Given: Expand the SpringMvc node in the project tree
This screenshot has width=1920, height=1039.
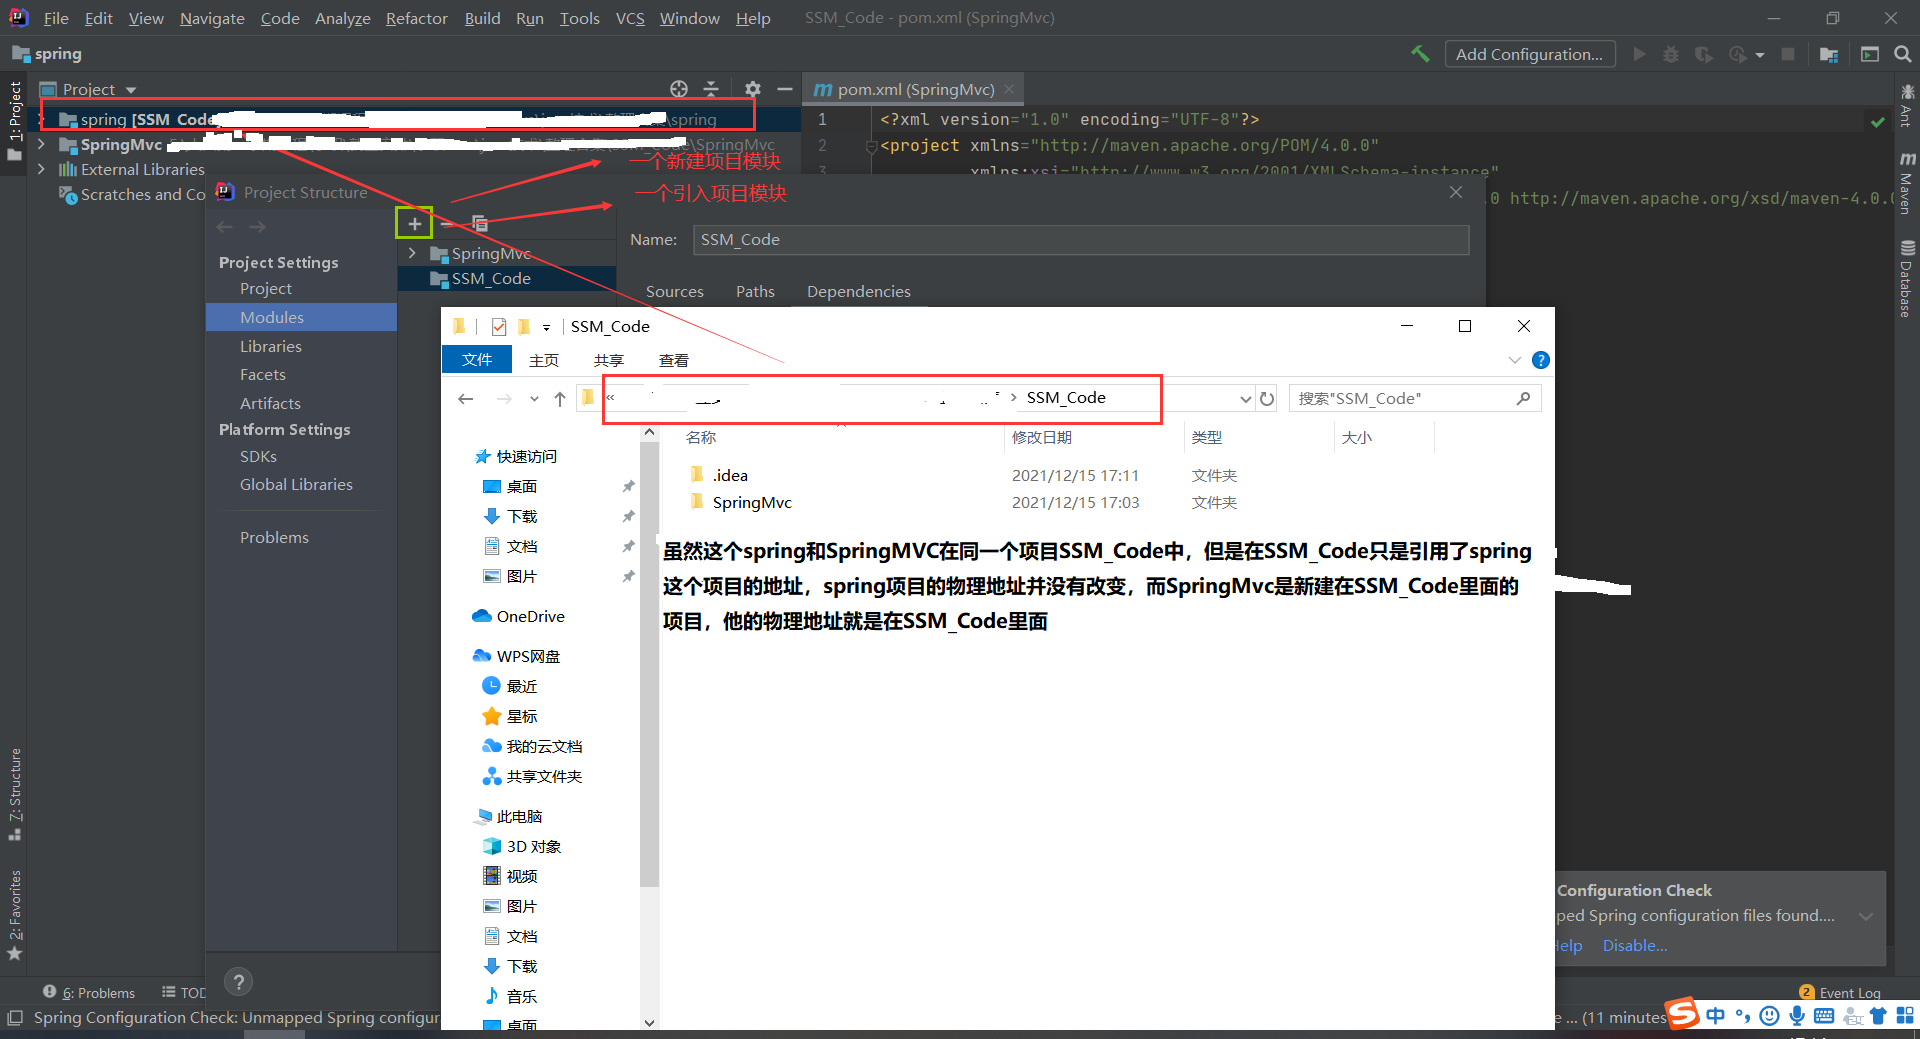Looking at the screenshot, I should [41, 144].
